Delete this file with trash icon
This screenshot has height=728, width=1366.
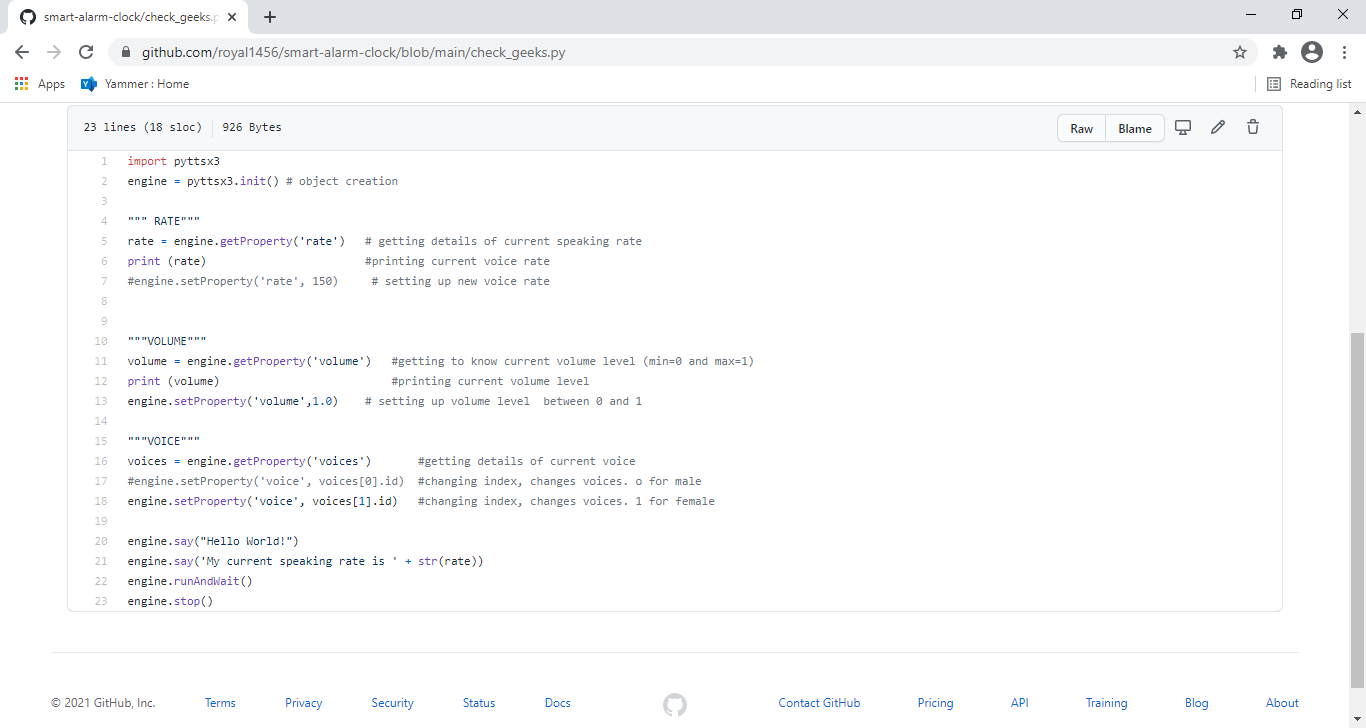click(1253, 128)
